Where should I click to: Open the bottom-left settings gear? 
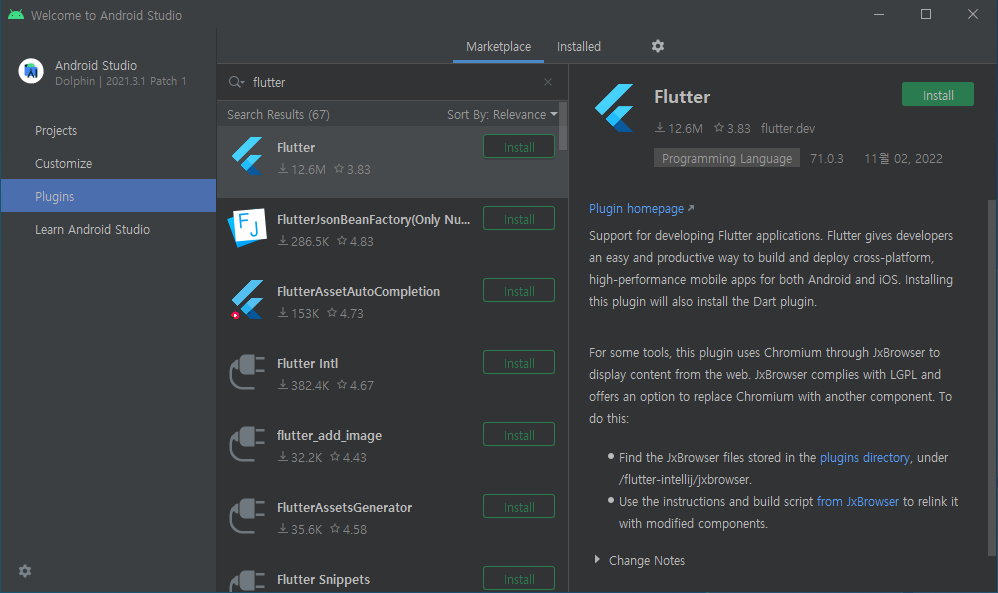[x=25, y=571]
